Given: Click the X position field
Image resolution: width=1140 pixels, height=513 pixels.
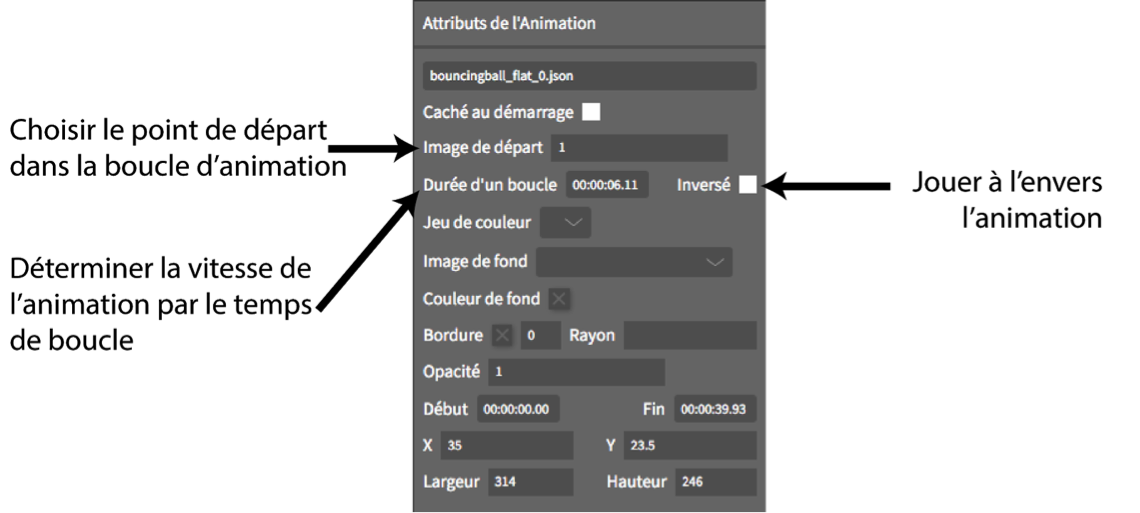Looking at the screenshot, I should (507, 445).
